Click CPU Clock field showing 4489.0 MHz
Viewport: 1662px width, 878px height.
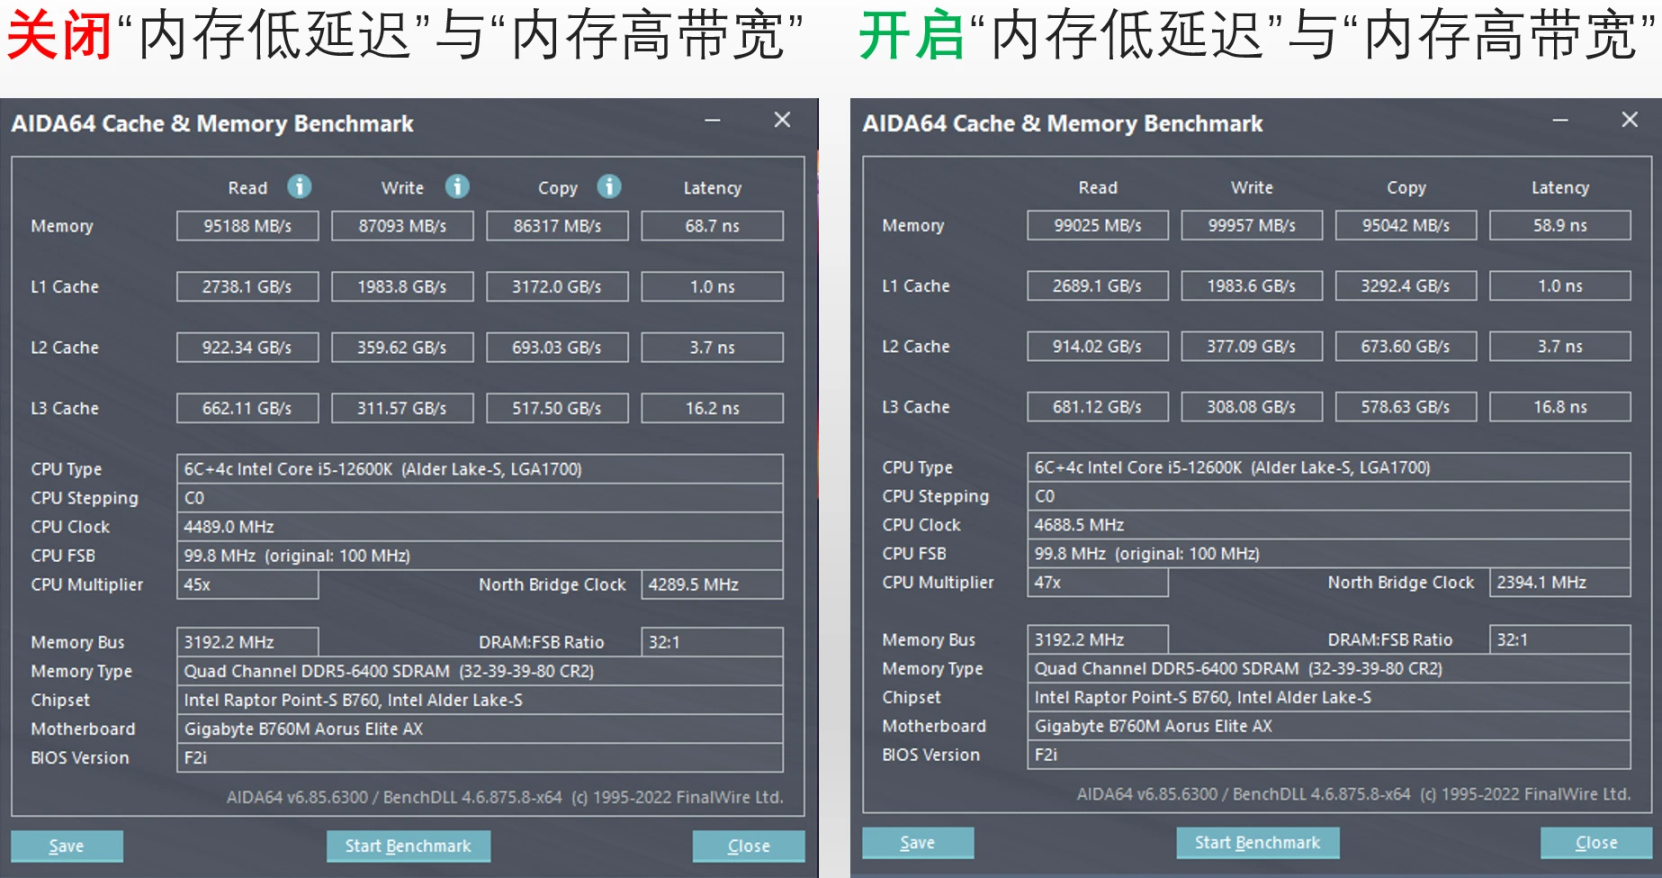coord(480,527)
